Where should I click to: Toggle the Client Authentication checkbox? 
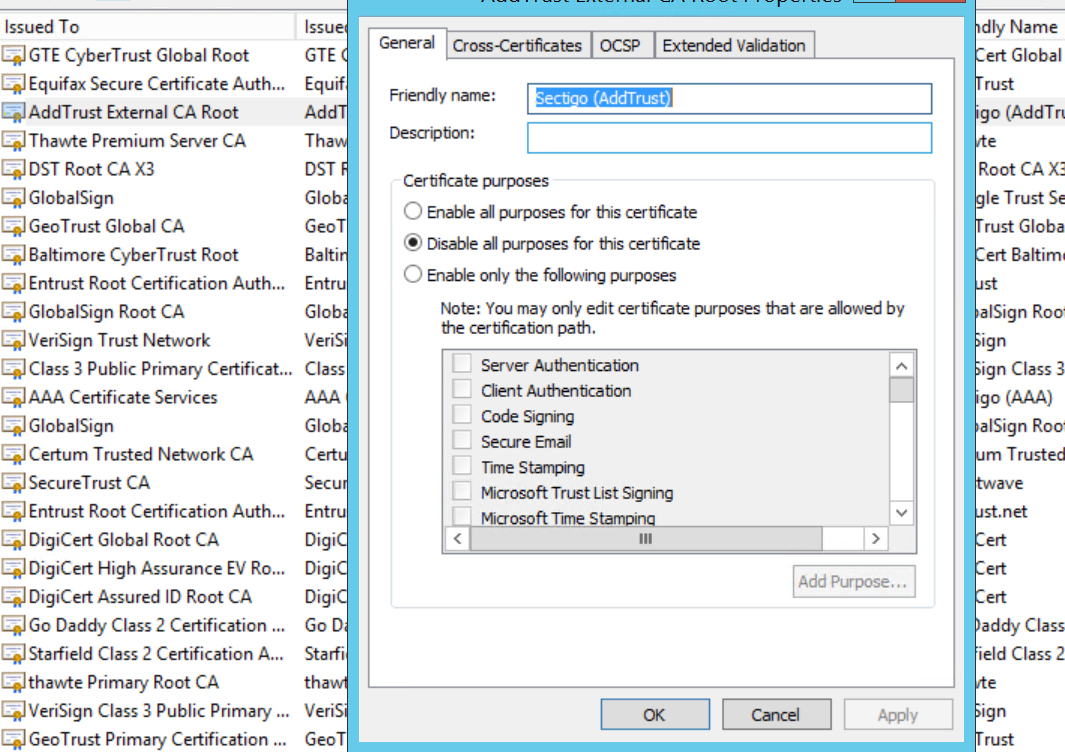click(x=462, y=389)
